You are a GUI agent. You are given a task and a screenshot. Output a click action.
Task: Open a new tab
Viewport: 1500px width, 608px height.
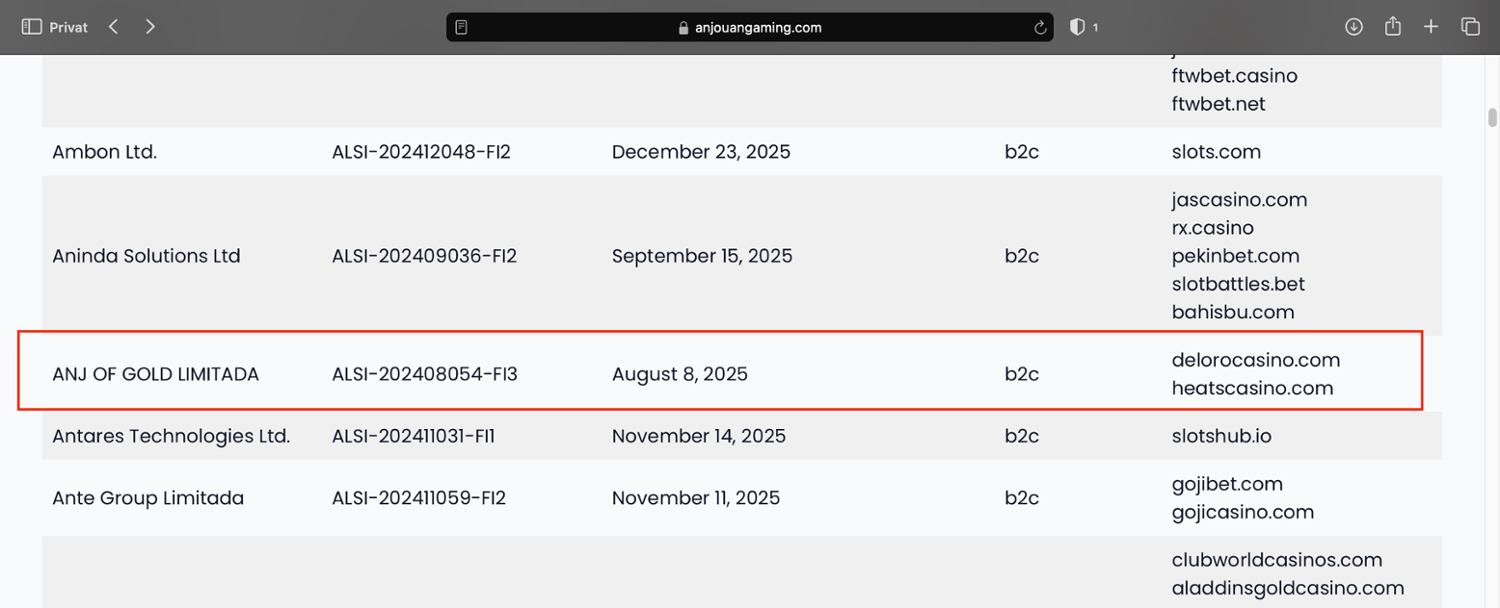click(1431, 27)
